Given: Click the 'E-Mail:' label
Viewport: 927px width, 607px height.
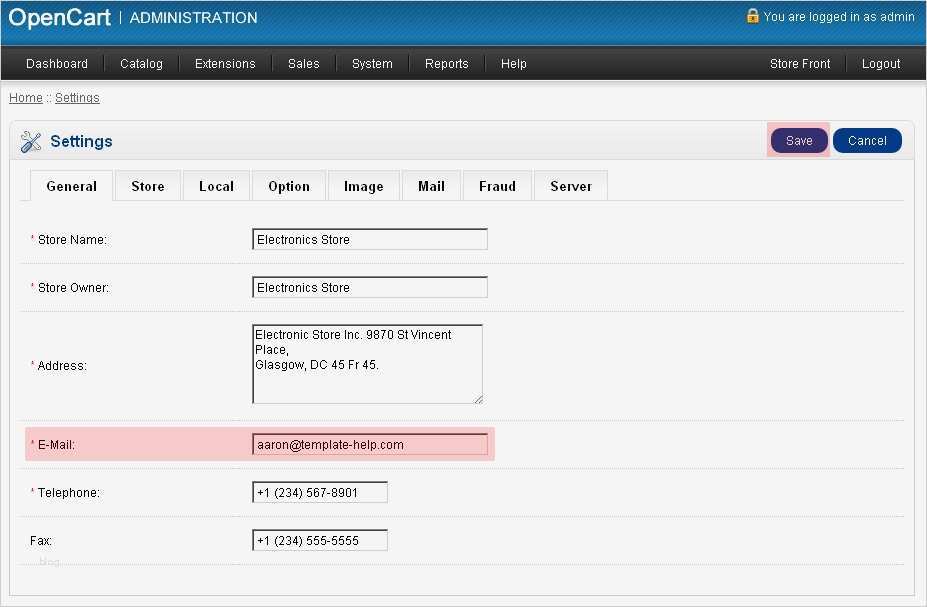Looking at the screenshot, I should [x=57, y=445].
